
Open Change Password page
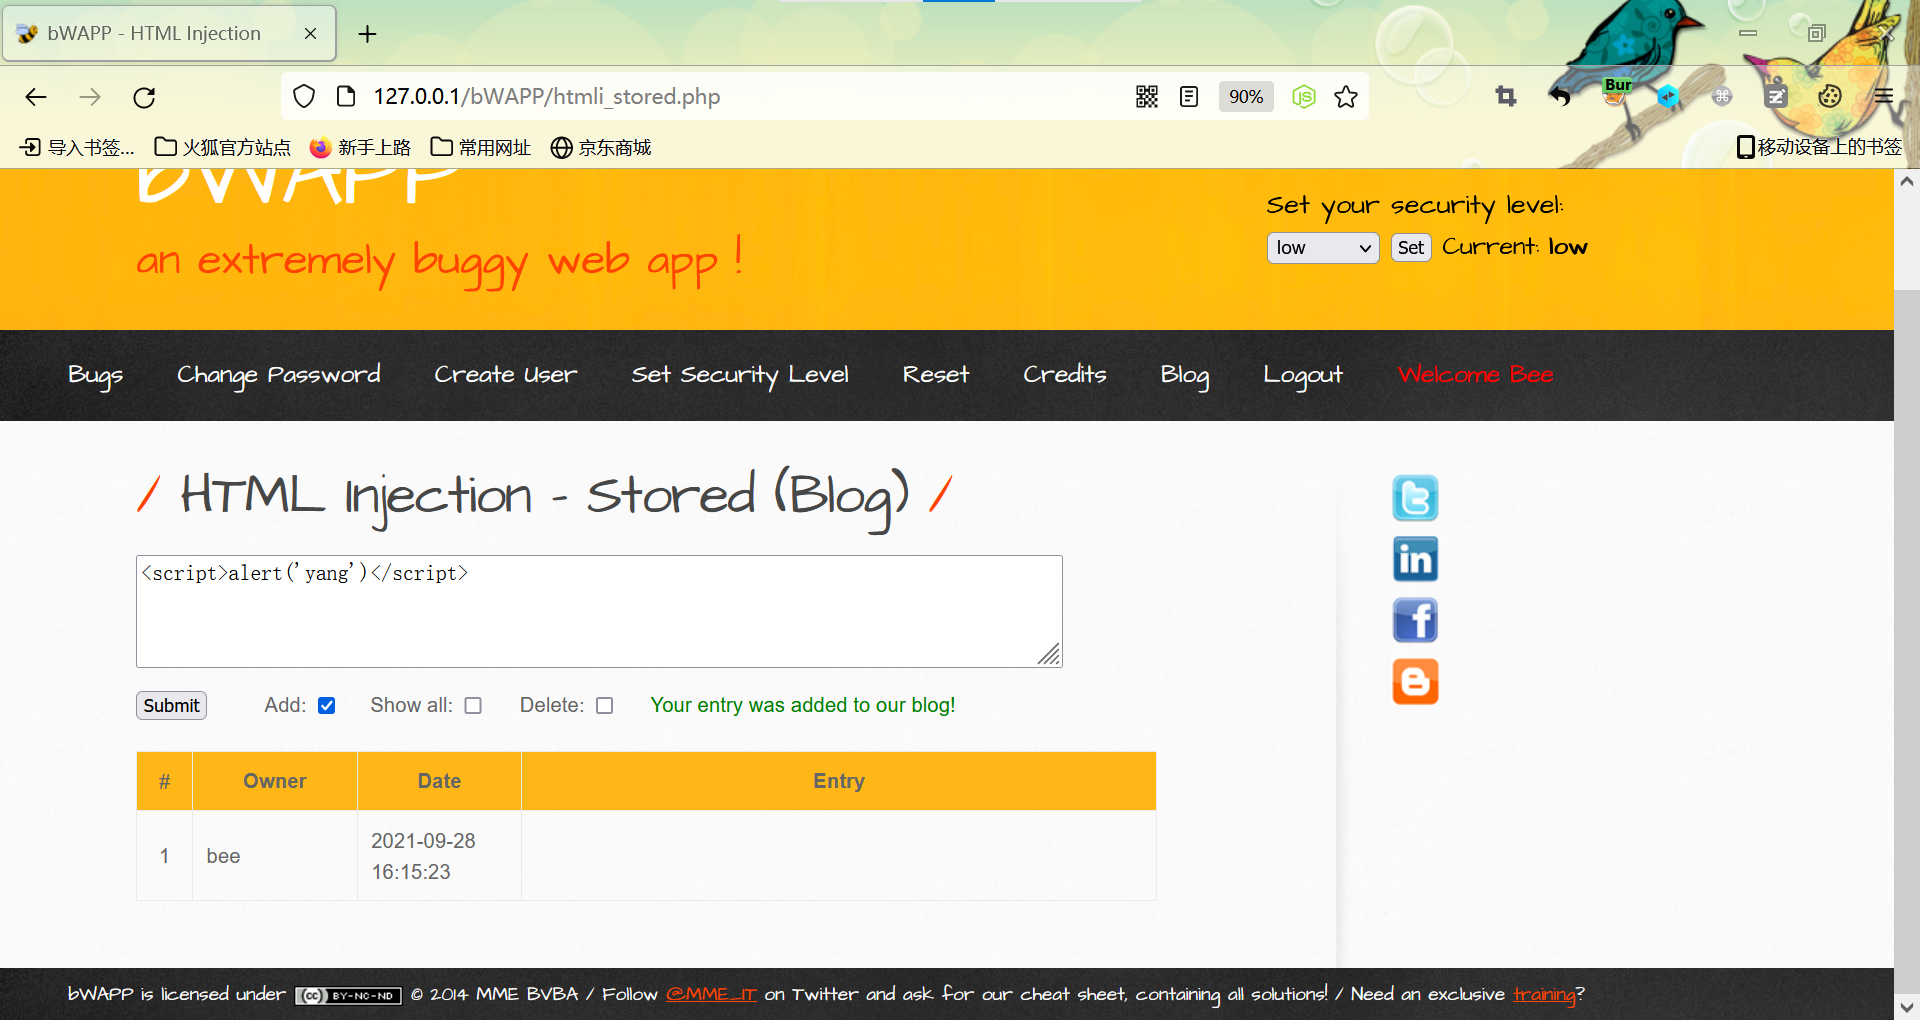coord(279,375)
